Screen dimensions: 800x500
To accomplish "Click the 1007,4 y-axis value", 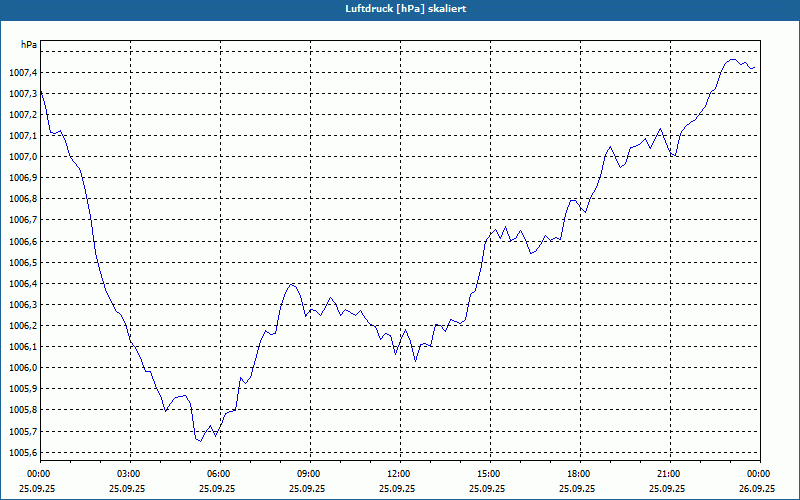I will (x=23, y=73).
